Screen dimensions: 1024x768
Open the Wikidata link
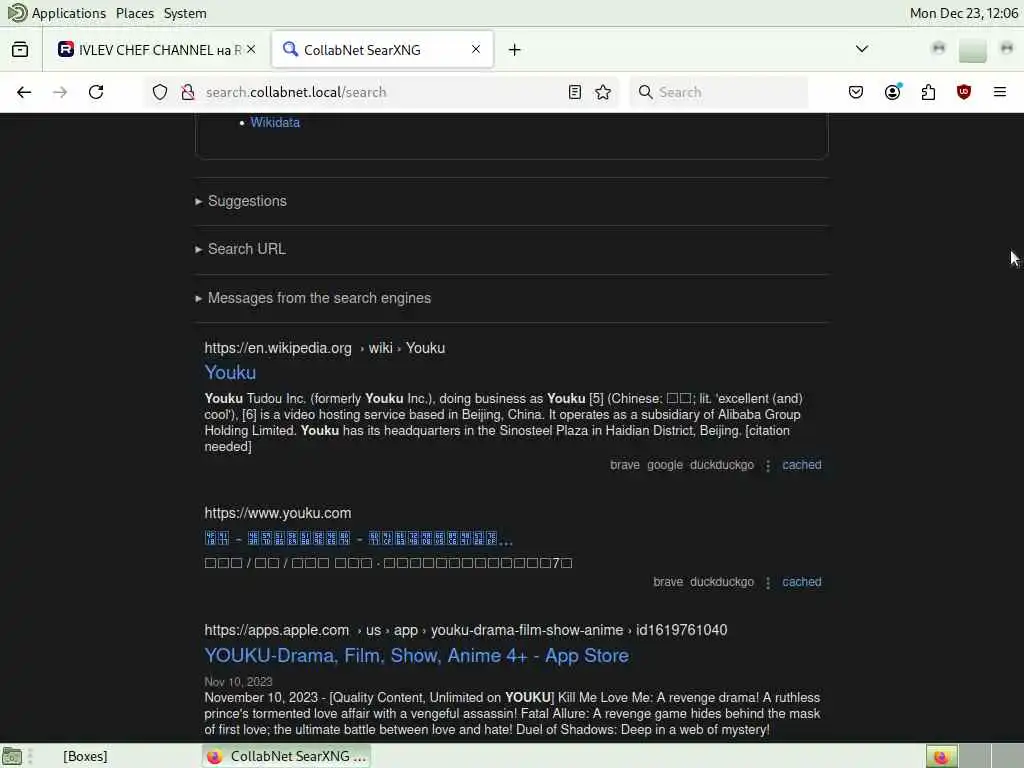275,123
